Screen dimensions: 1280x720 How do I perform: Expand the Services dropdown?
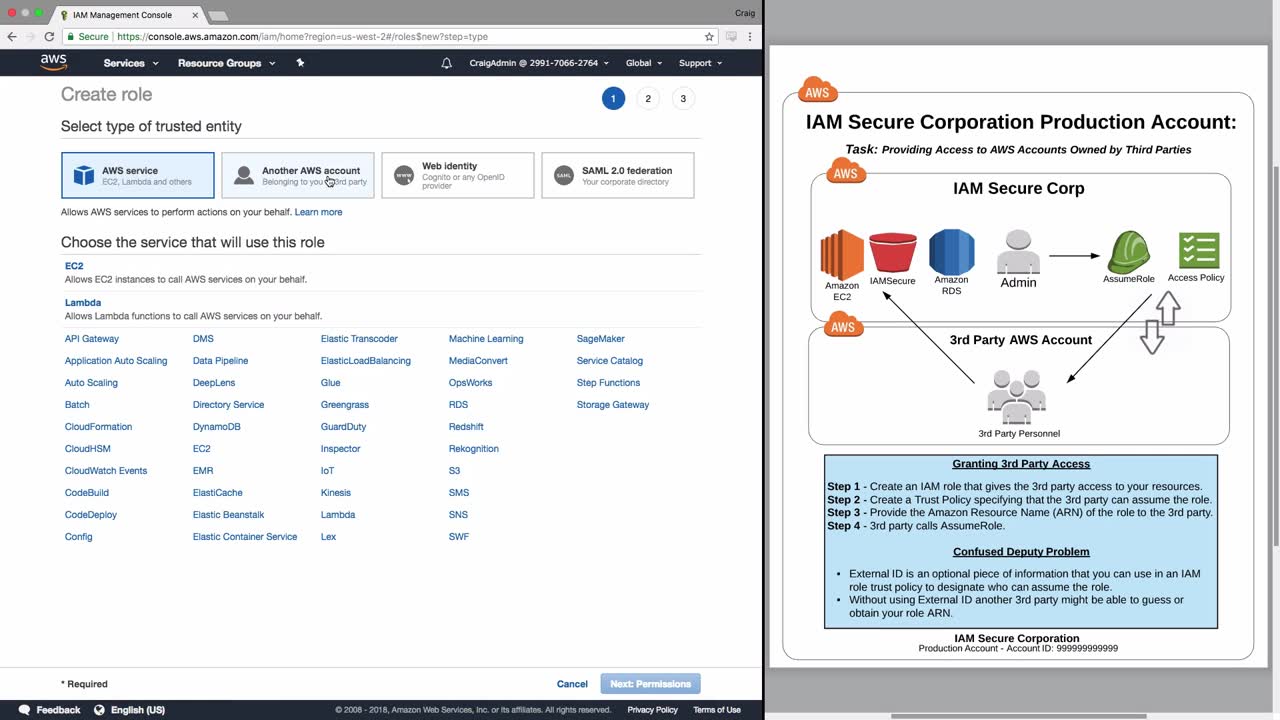(131, 63)
